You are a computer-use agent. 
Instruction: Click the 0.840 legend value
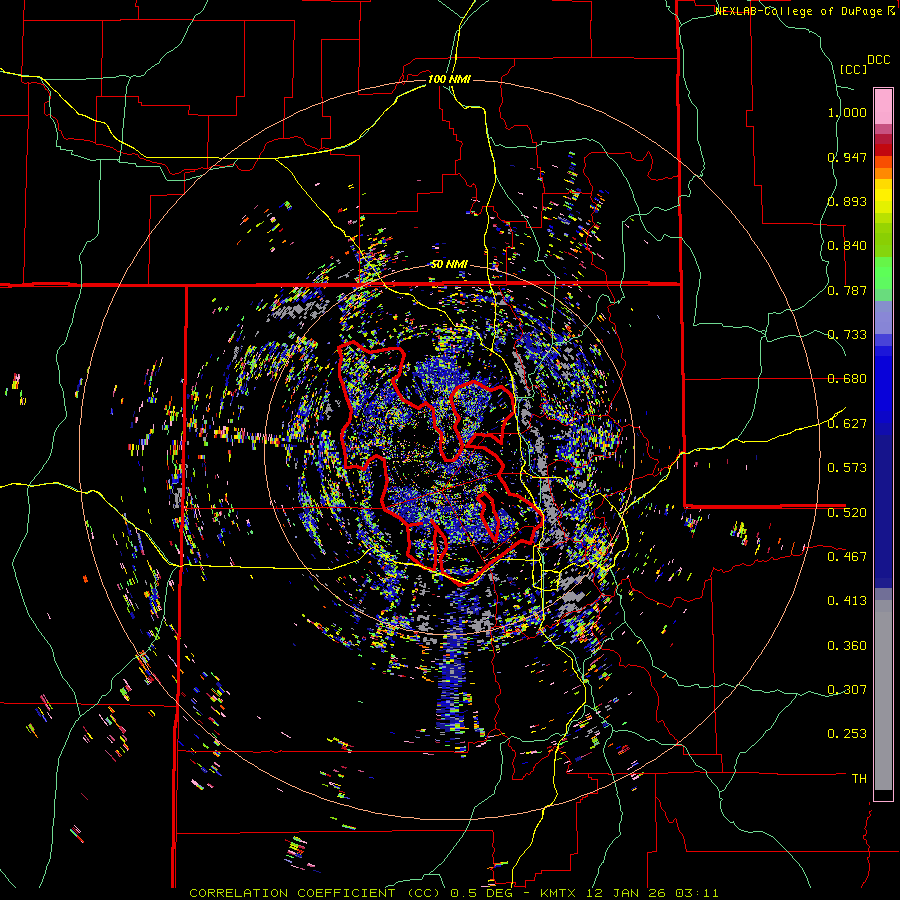pos(847,246)
